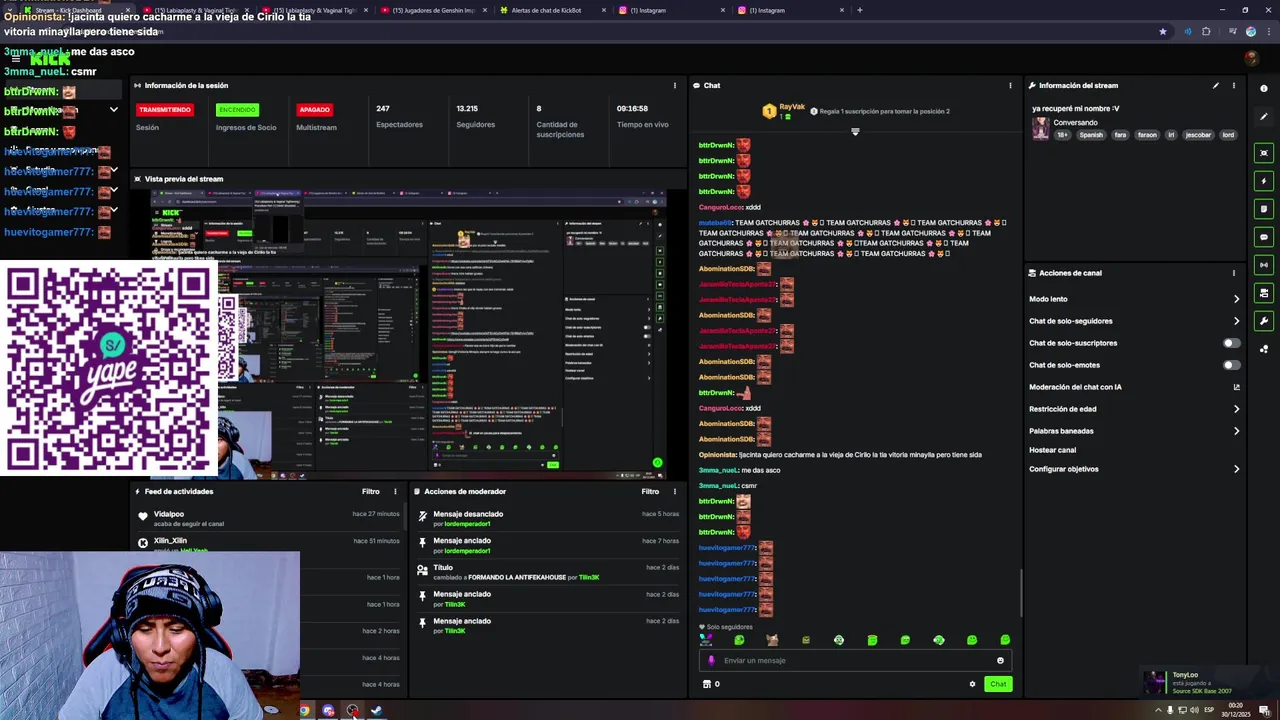The height and width of the screenshot is (720, 1280).
Task: Open Moderación del chat con IA external link
Action: 1236,387
